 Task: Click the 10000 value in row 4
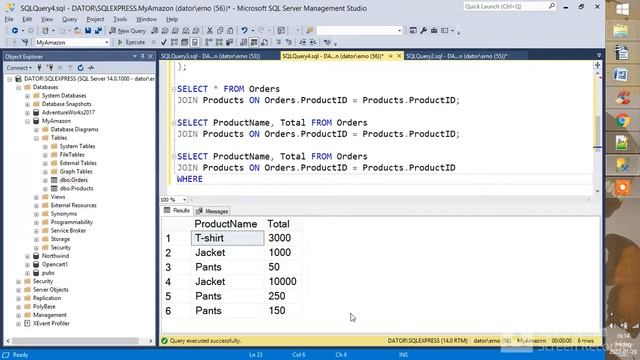click(282, 282)
